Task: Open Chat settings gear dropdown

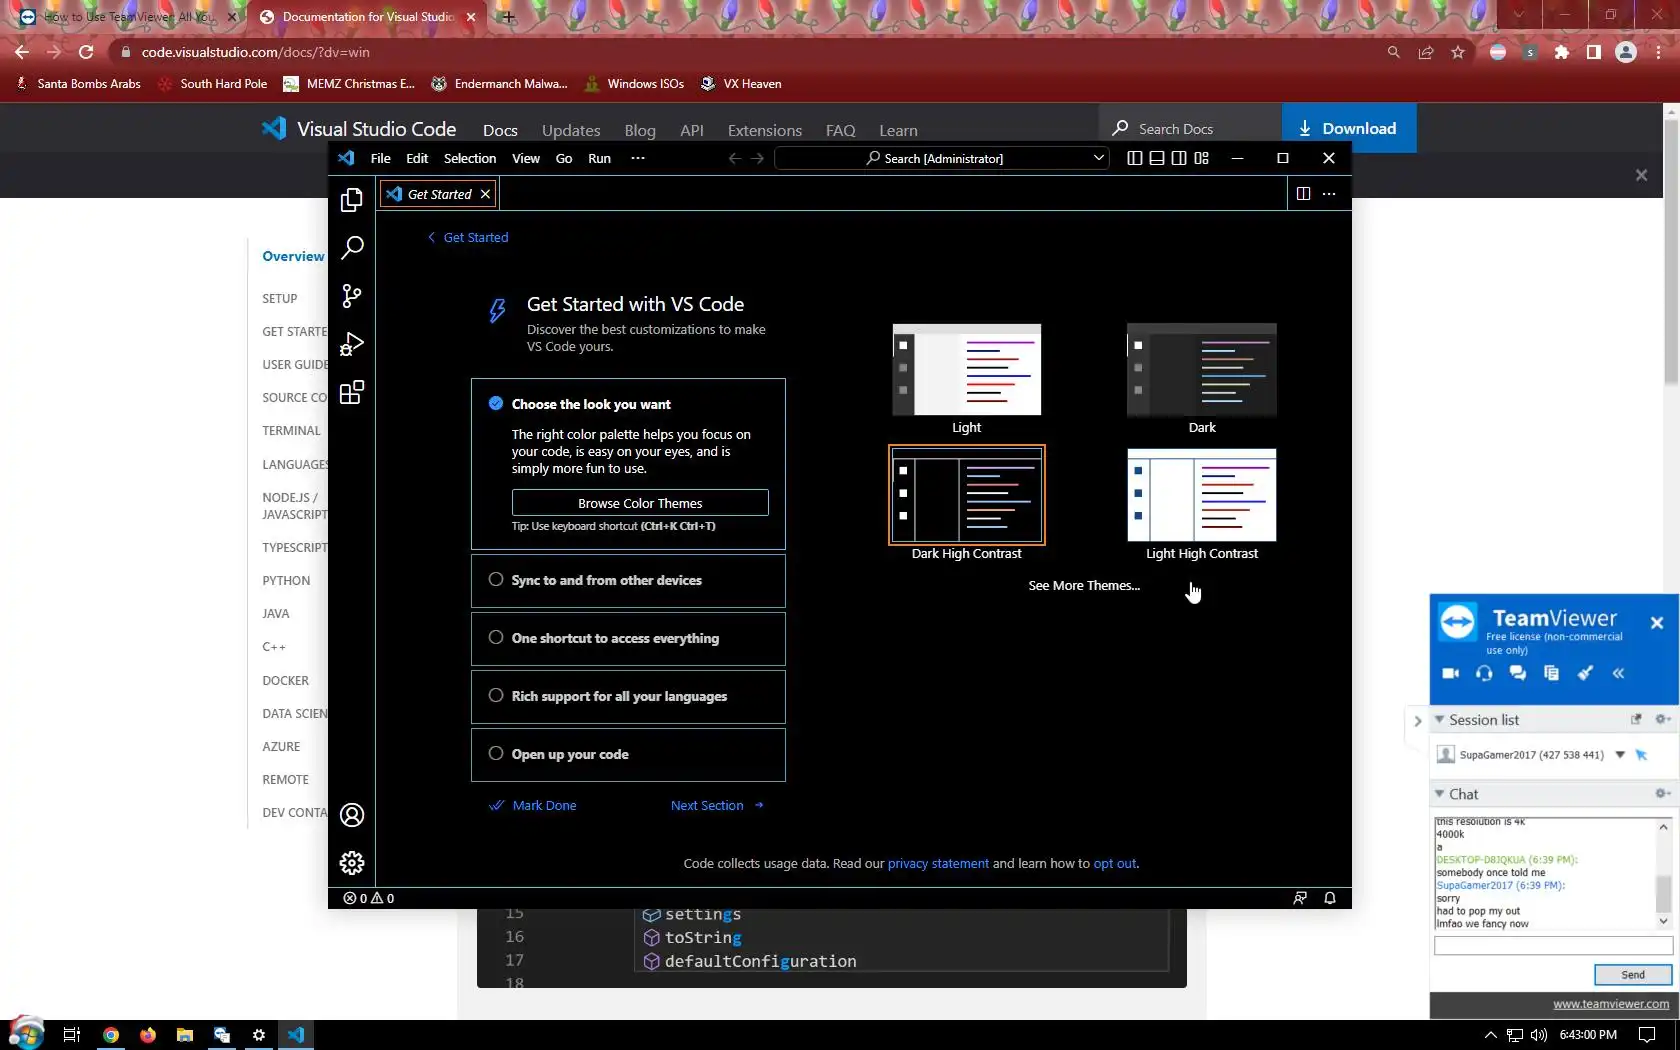Action: [x=1663, y=793]
